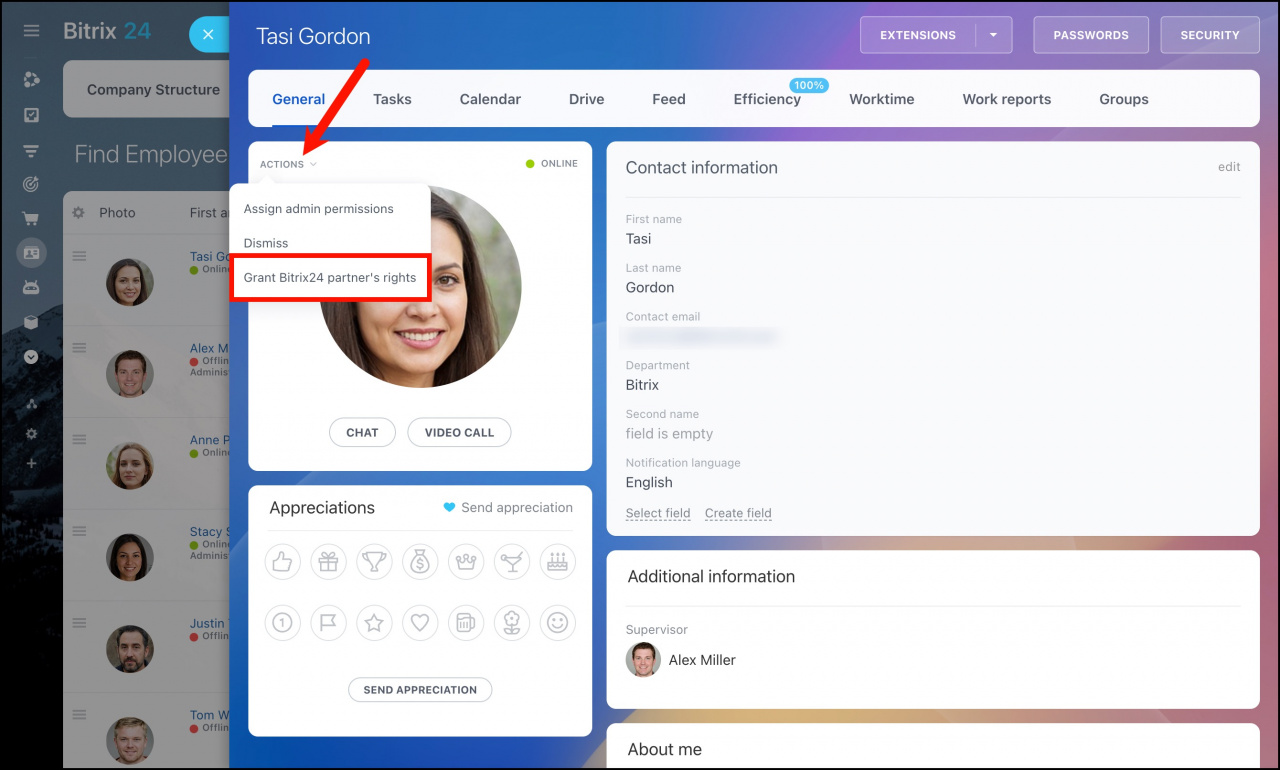Click the box cube icon in the sidebar
1280x770 pixels.
tap(31, 322)
